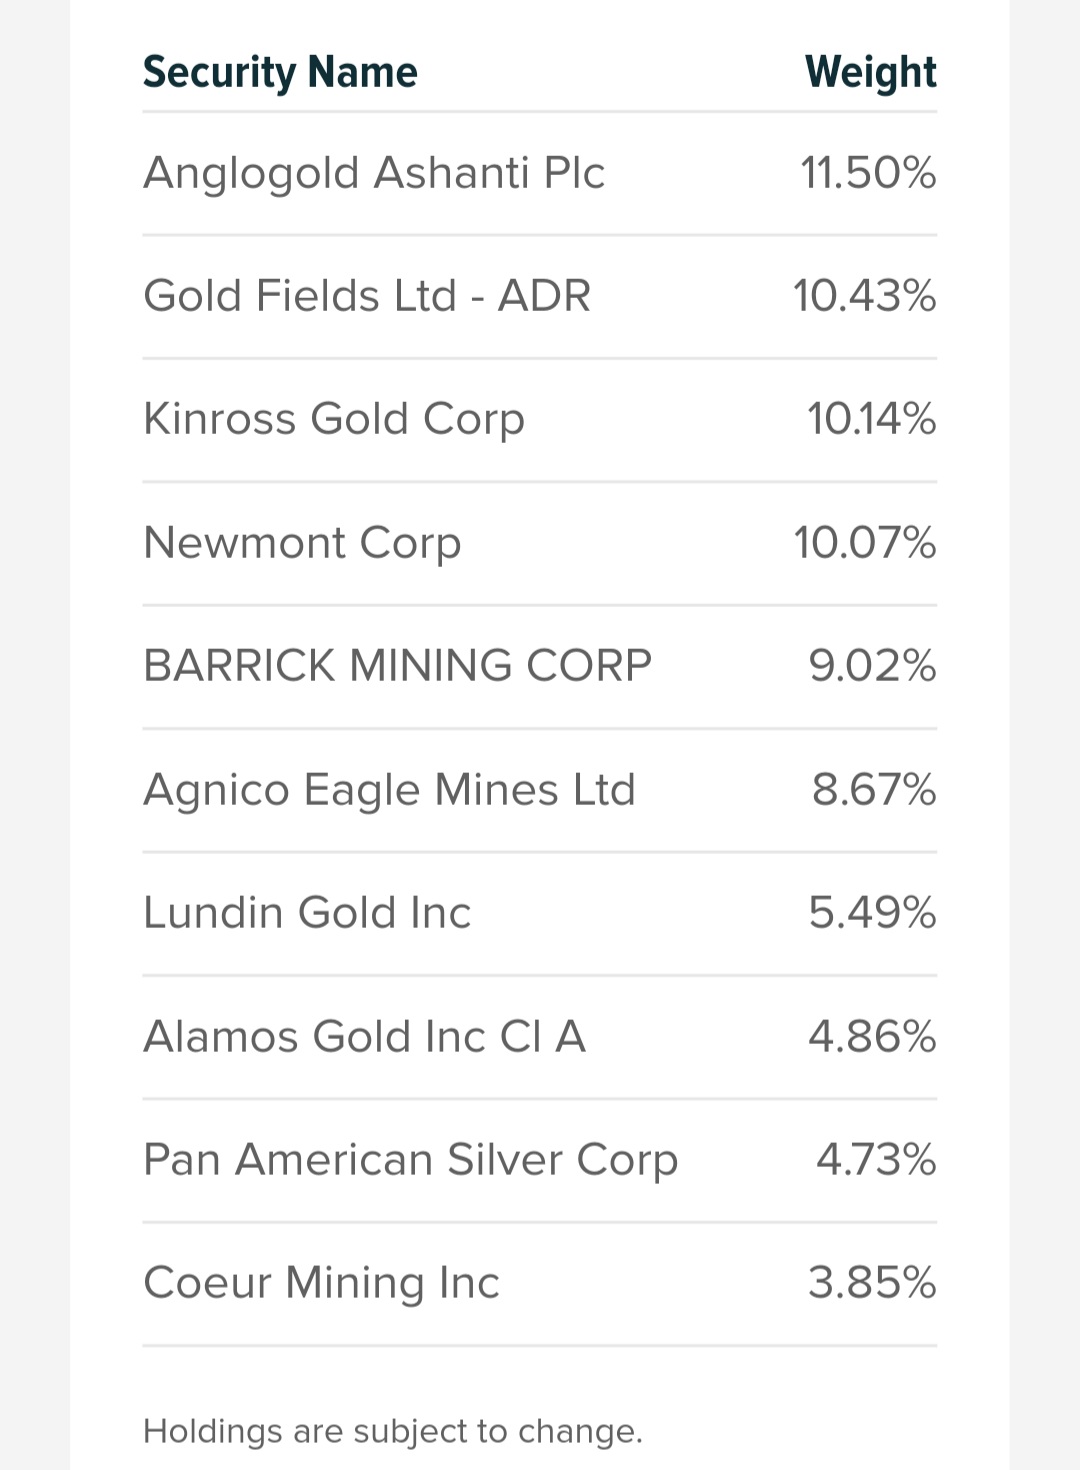
Task: Click the Weight column header
Action: (x=871, y=72)
